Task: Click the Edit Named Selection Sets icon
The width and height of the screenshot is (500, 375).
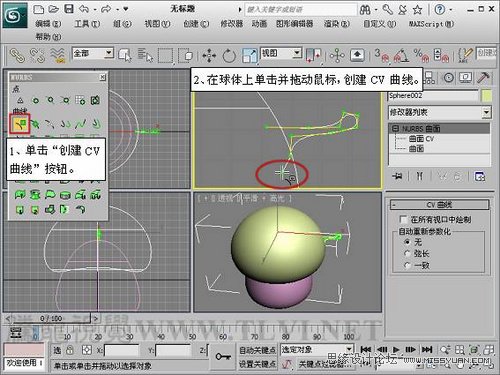Action: click(x=465, y=55)
